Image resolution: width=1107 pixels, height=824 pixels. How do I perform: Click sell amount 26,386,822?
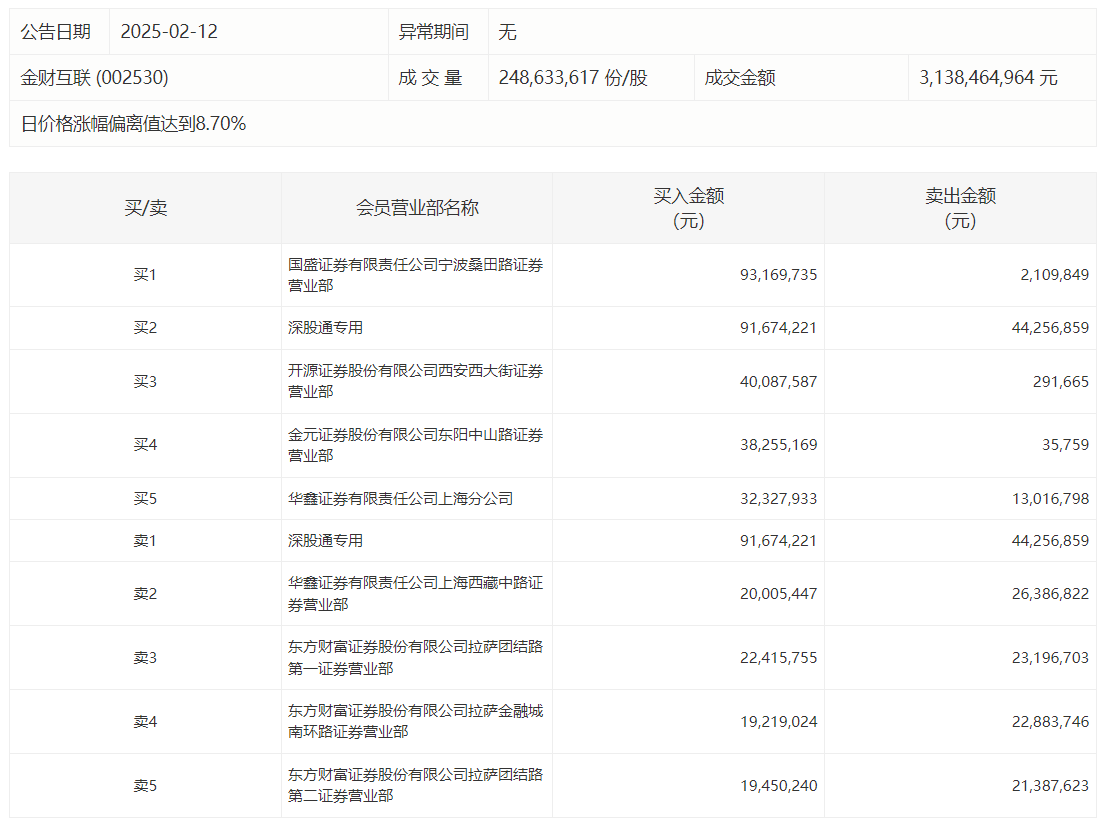1051,594
